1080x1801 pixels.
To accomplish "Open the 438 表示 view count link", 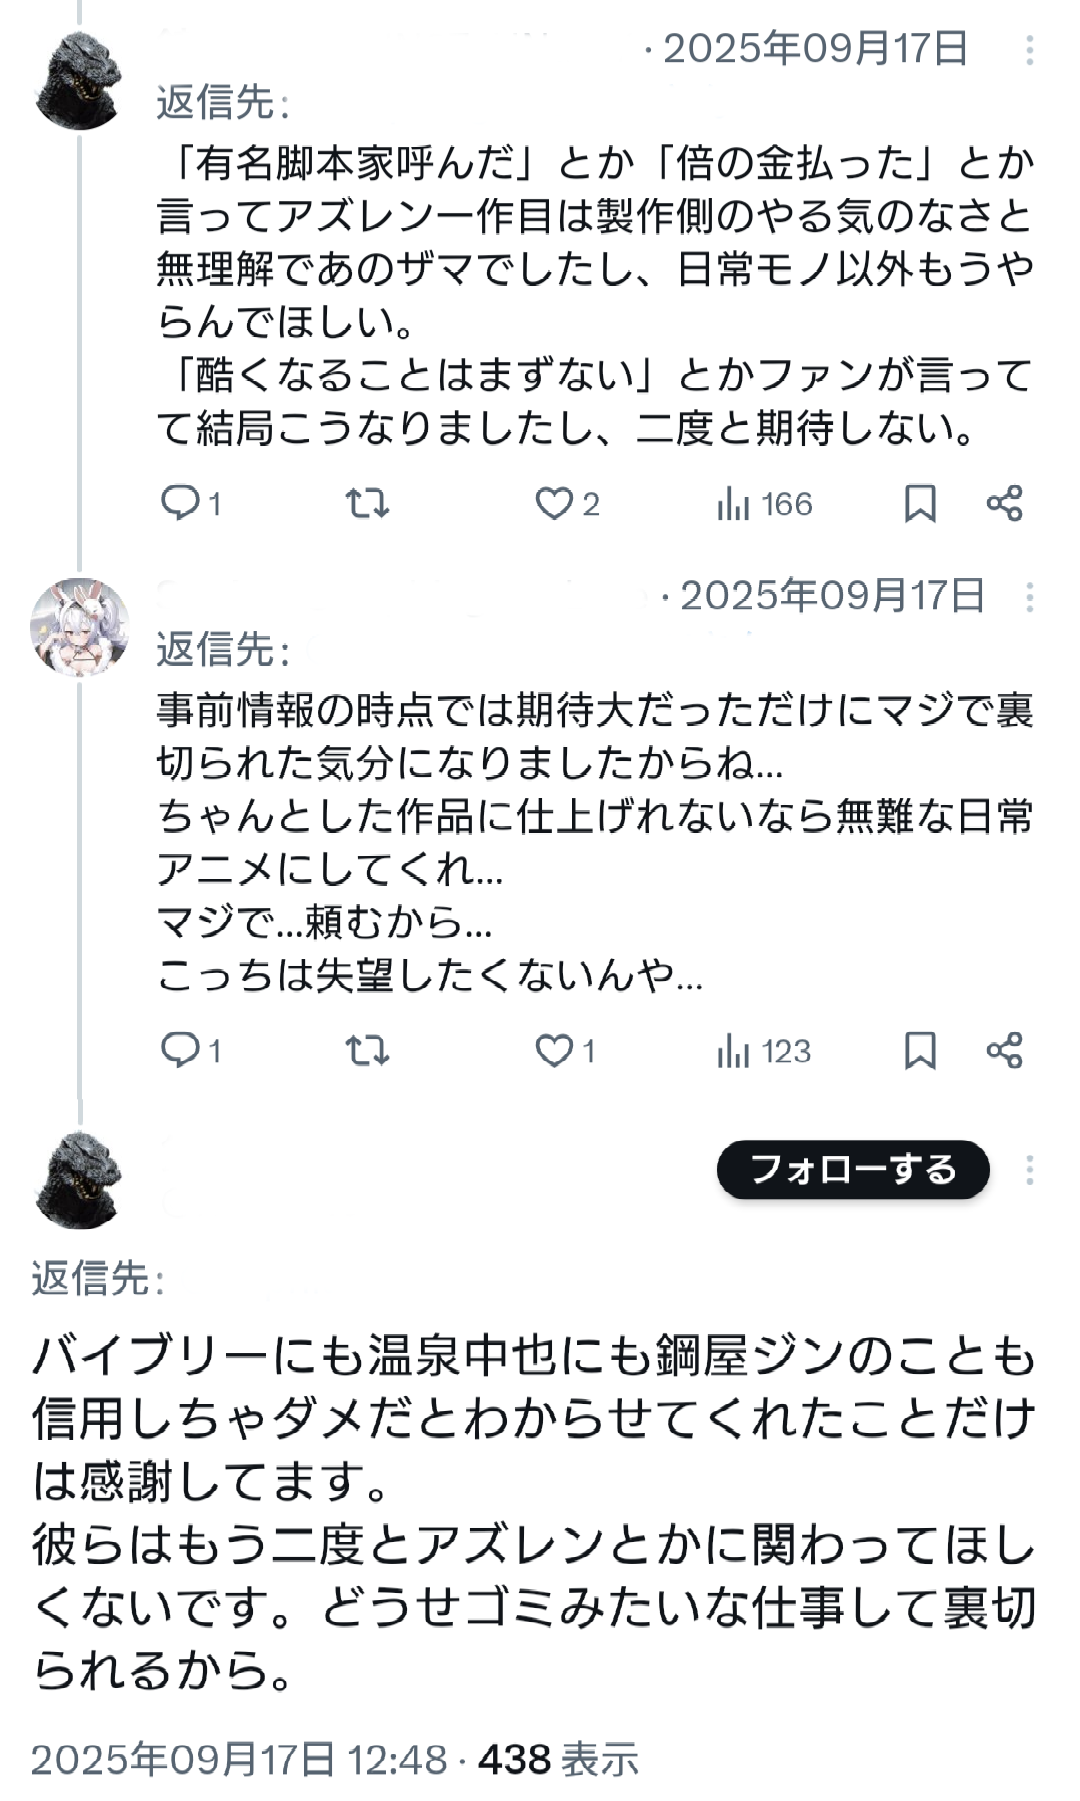I will (558, 1759).
